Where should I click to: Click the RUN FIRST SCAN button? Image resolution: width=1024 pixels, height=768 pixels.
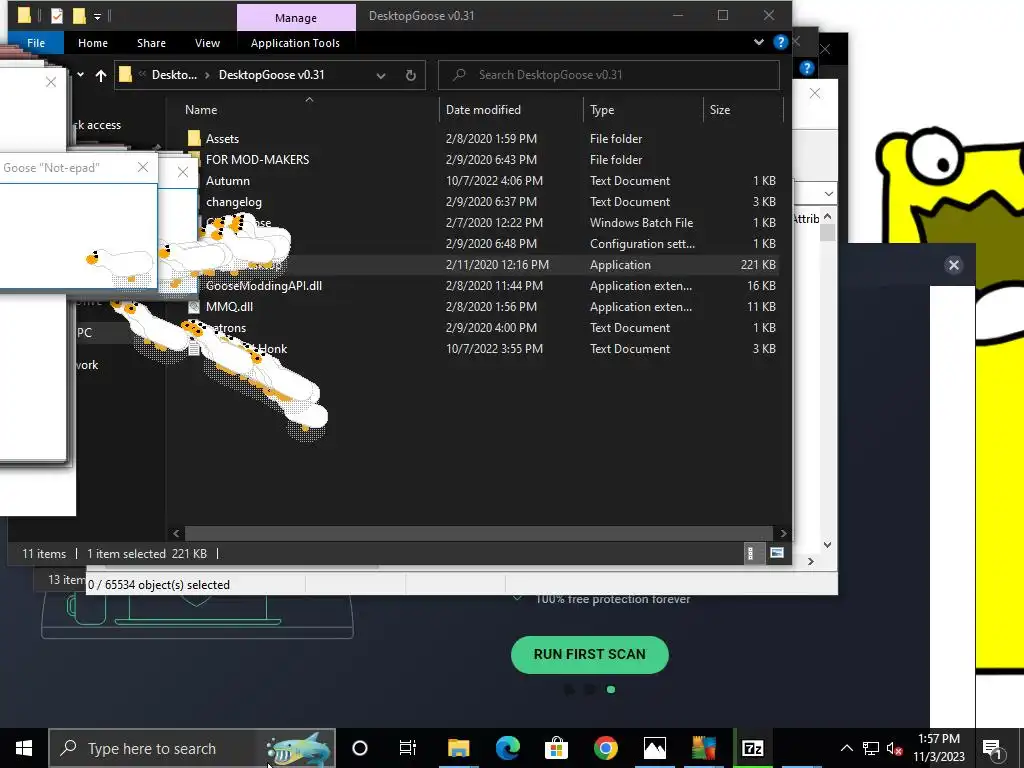click(590, 654)
